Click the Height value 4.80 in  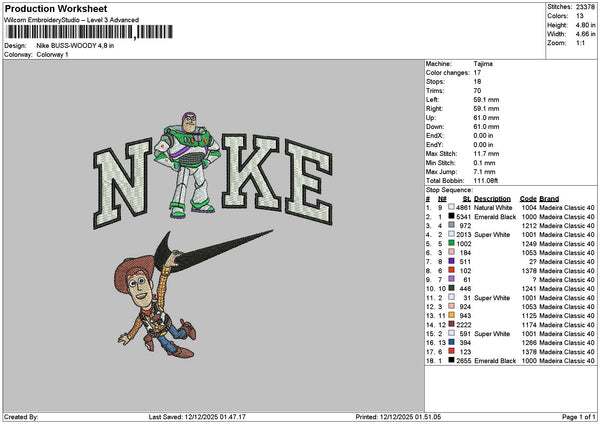[585, 25]
